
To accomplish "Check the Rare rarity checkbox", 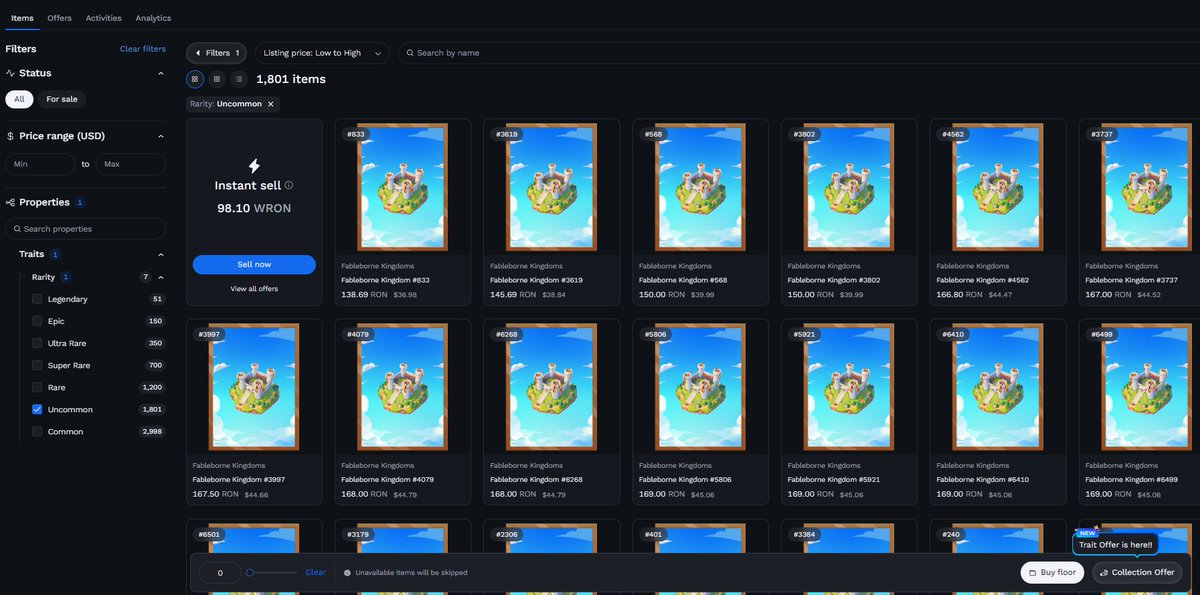I will [x=37, y=387].
